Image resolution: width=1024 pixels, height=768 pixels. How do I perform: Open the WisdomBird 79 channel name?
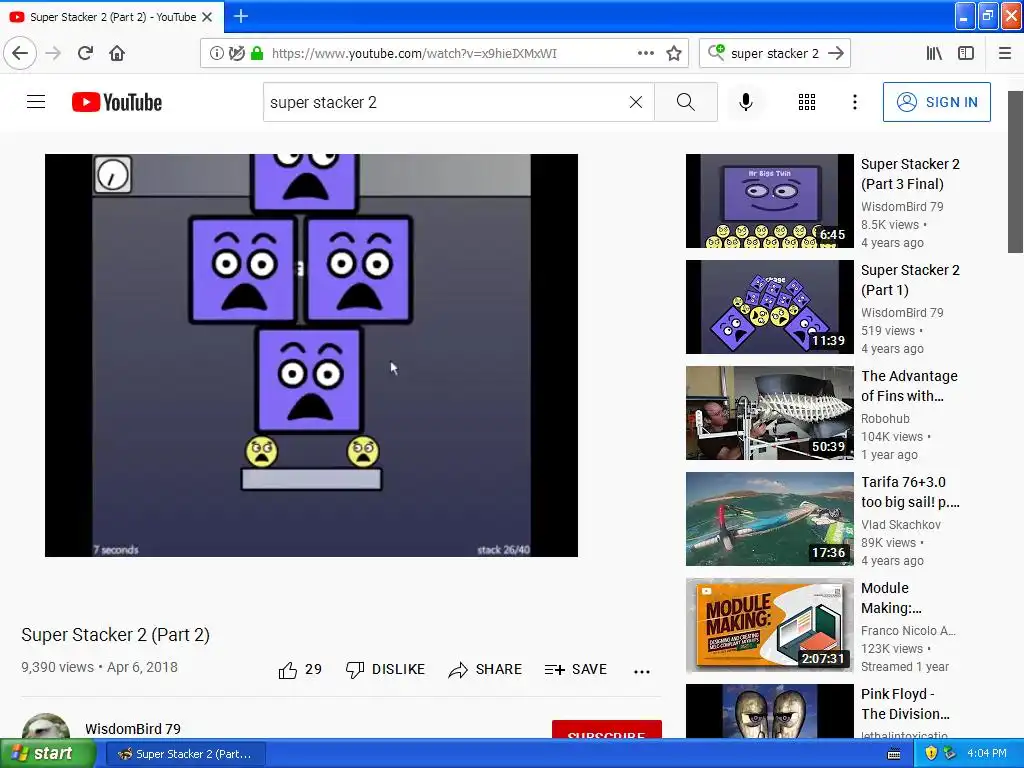point(133,729)
